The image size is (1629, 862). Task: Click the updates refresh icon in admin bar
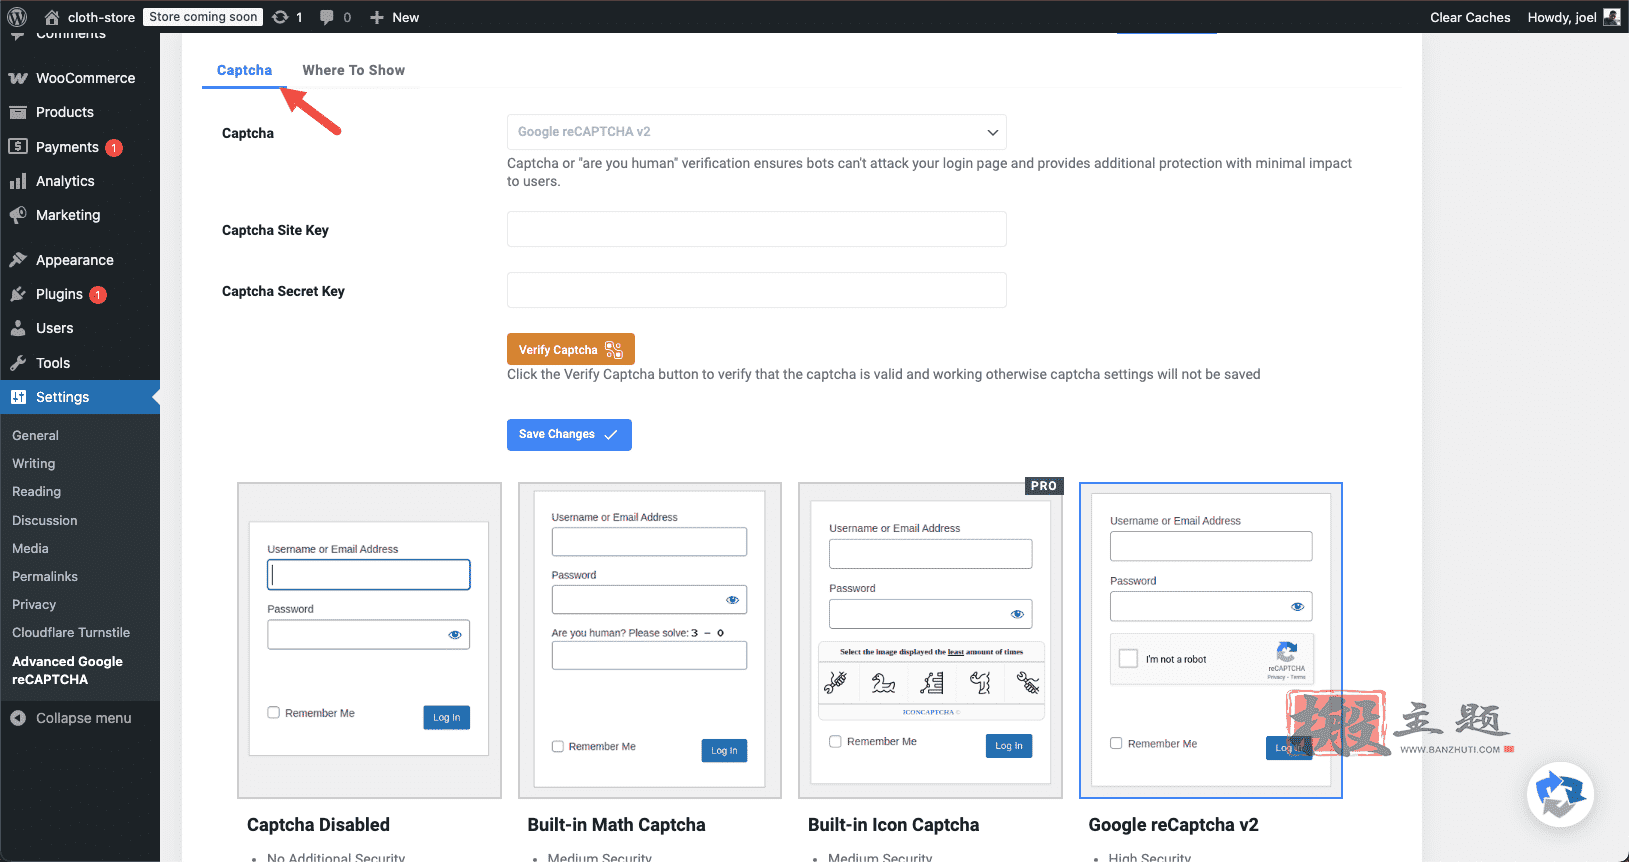pyautogui.click(x=280, y=17)
